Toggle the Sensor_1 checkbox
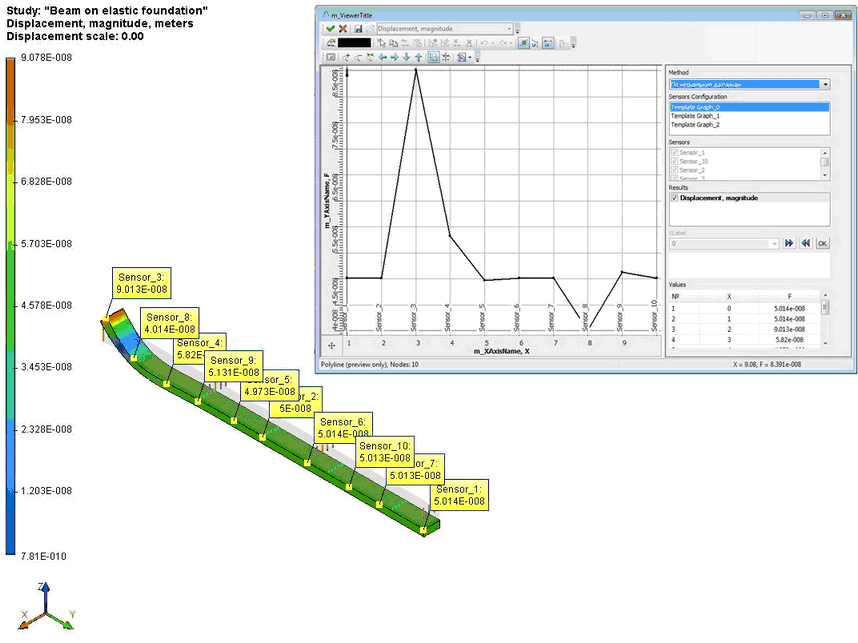 tap(673, 153)
